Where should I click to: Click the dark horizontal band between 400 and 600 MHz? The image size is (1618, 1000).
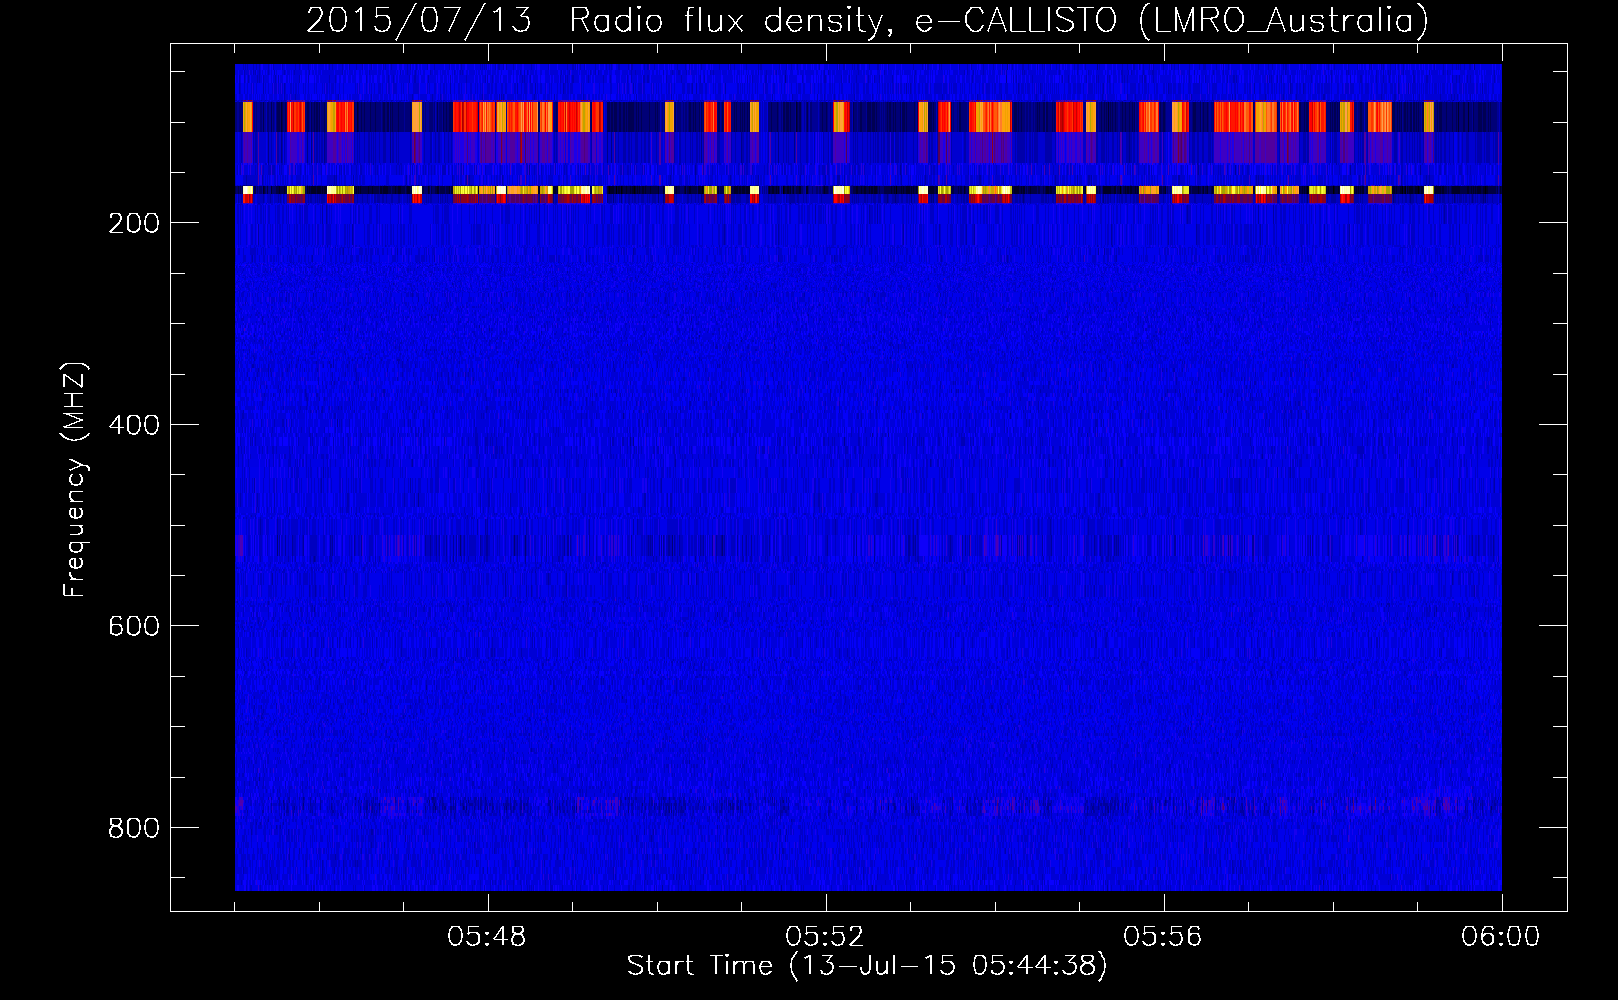coord(868,546)
